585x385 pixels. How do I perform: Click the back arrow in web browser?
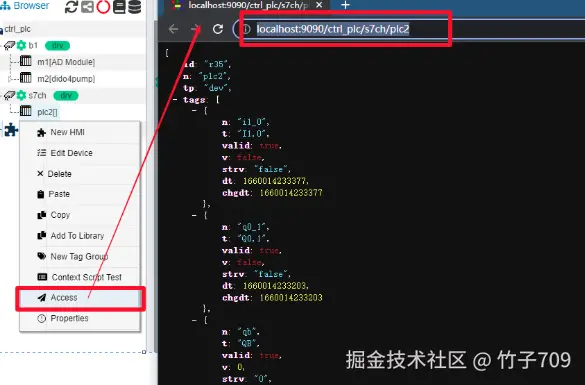point(173,29)
